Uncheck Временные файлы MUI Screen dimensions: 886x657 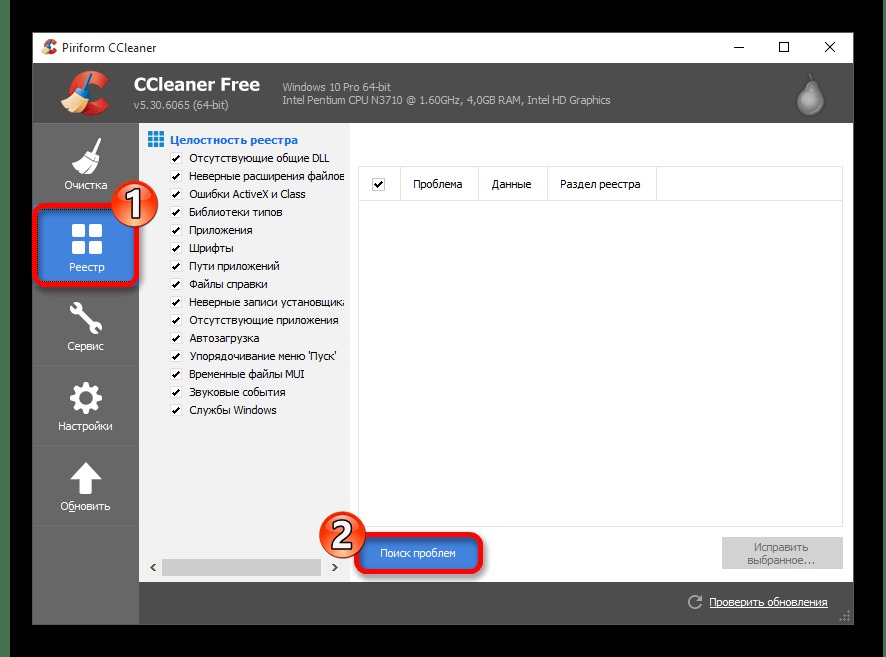click(x=176, y=375)
